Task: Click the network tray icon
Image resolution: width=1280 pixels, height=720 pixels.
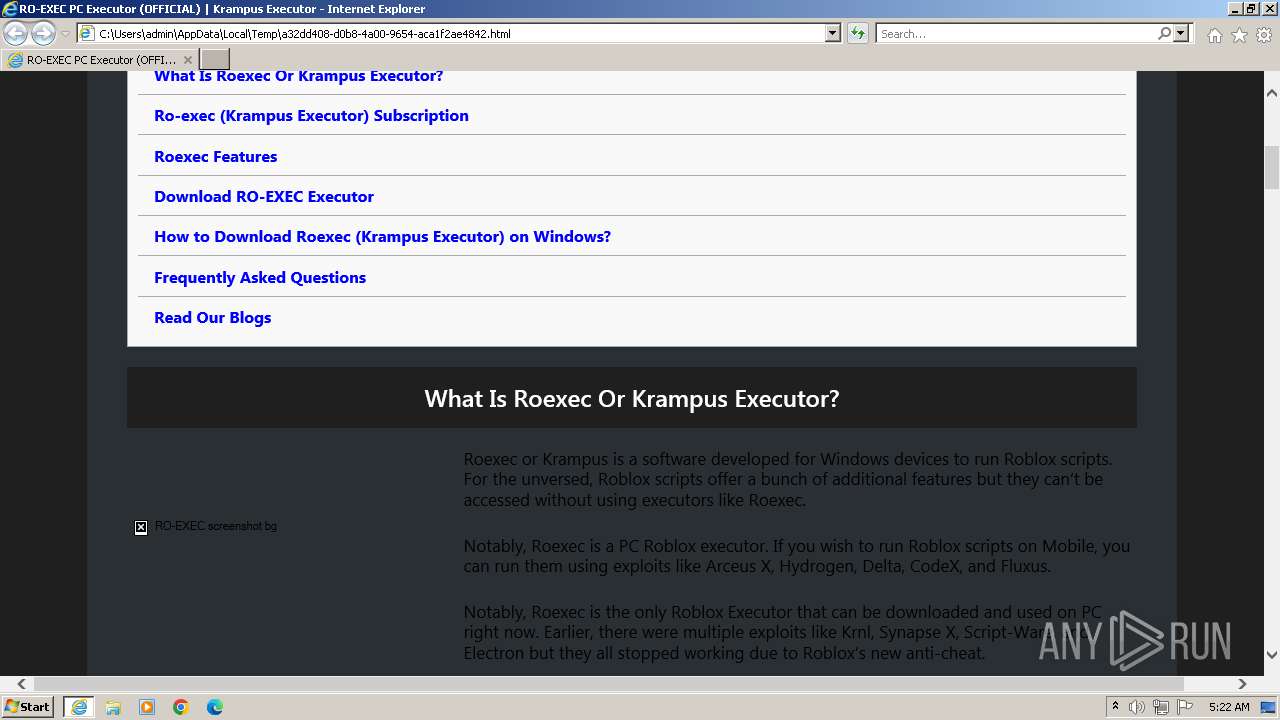Action: pos(1161,707)
